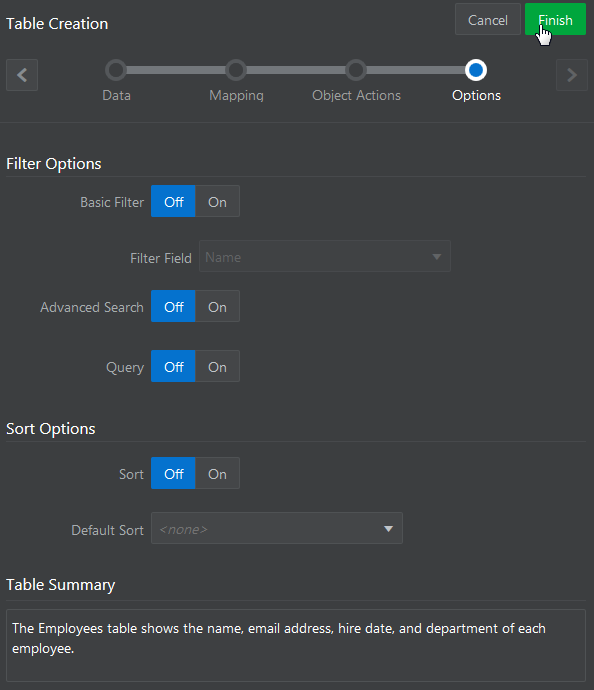This screenshot has width=594, height=690.
Task: Open the Options step label
Action: (477, 95)
